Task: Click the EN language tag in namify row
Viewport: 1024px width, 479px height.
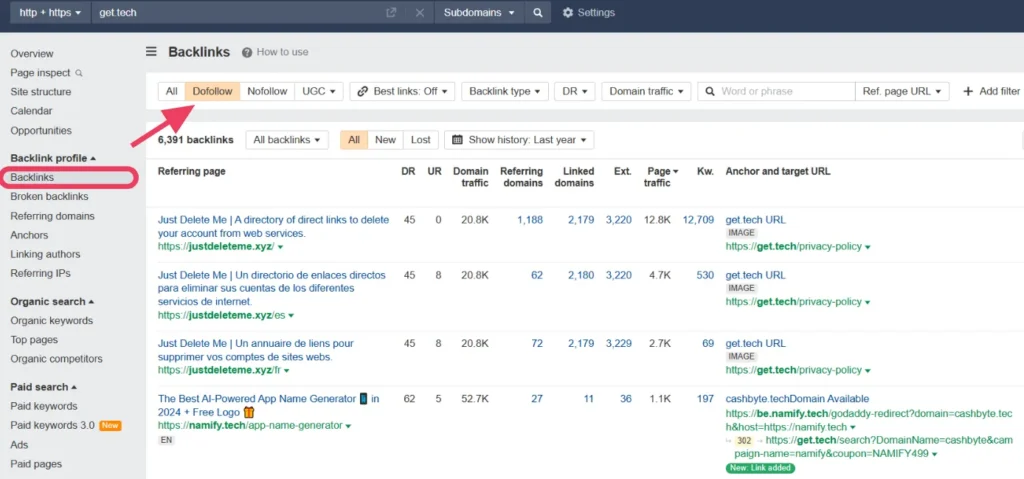Action: (x=166, y=440)
